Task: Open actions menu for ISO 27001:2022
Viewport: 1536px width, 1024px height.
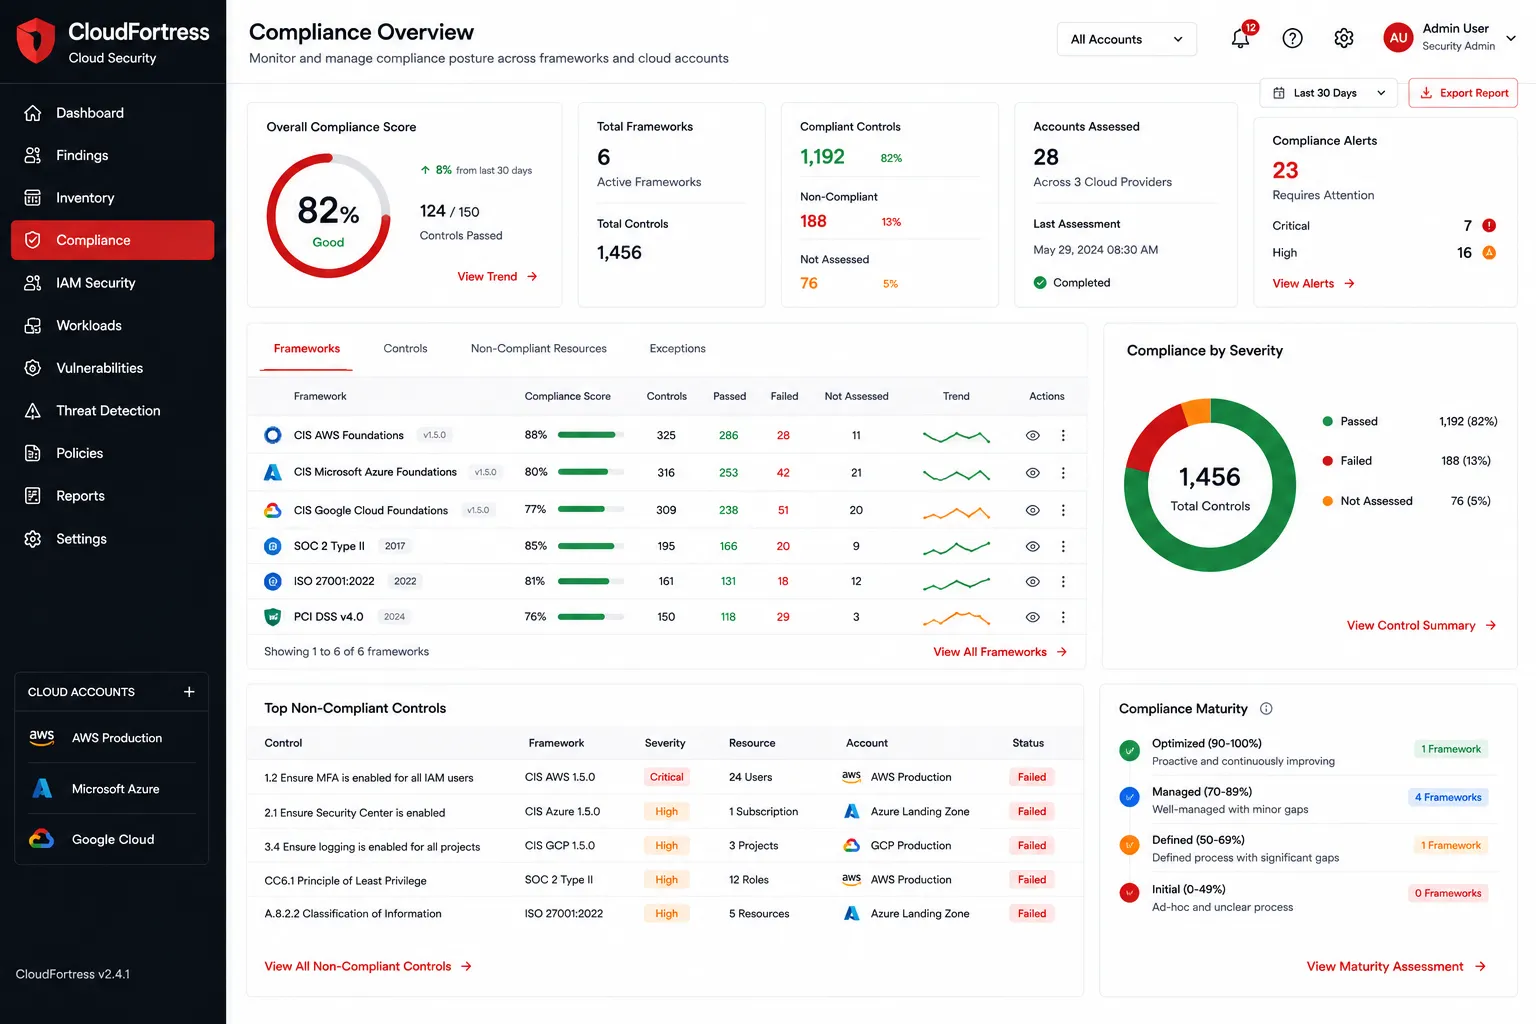Action: coord(1063,582)
